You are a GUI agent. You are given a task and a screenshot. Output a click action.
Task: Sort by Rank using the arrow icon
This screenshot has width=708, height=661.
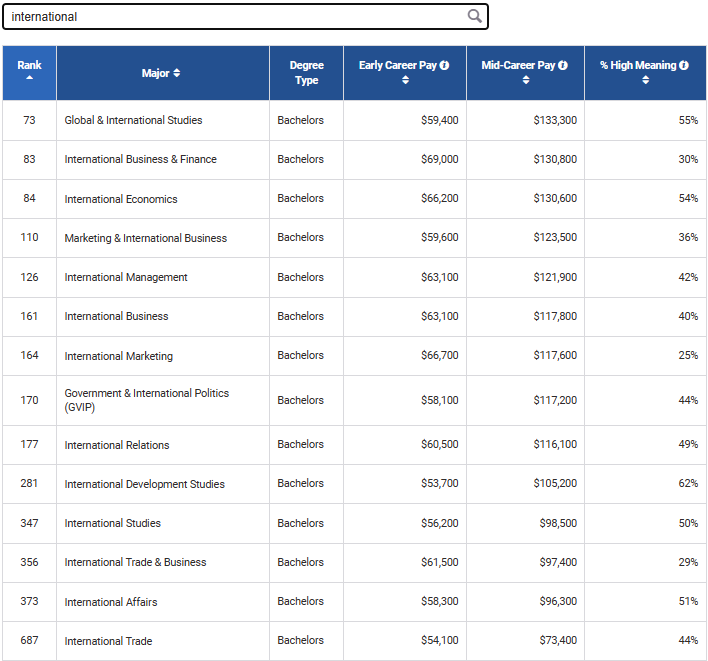pos(29,78)
